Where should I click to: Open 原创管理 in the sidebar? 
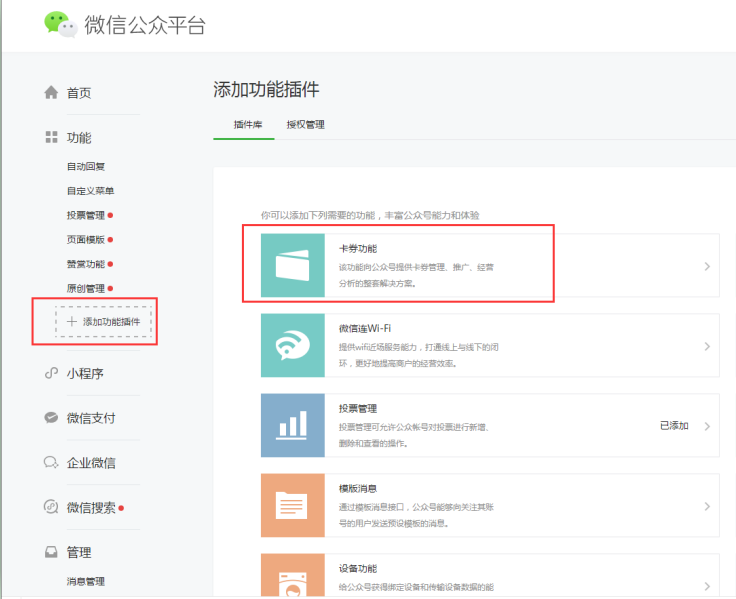pyautogui.click(x=86, y=288)
